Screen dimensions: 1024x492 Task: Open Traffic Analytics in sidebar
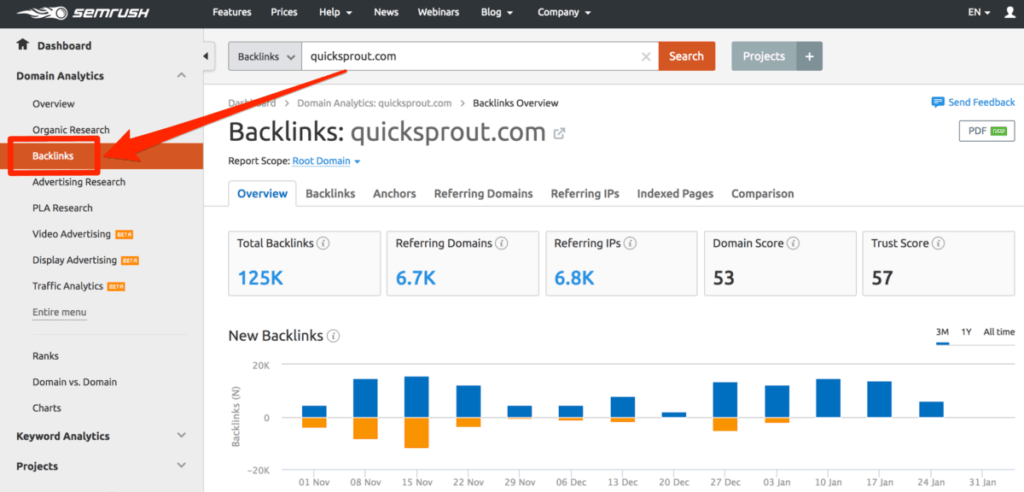(x=68, y=286)
